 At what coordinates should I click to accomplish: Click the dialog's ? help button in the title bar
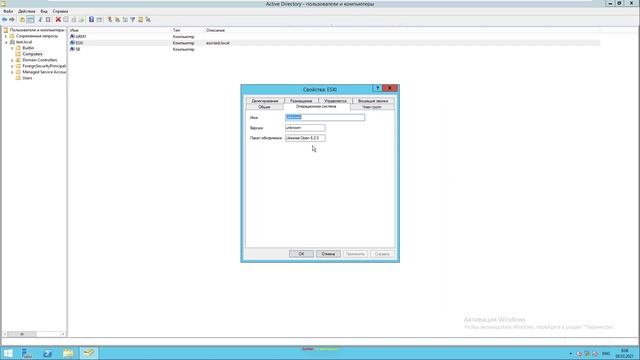point(377,88)
